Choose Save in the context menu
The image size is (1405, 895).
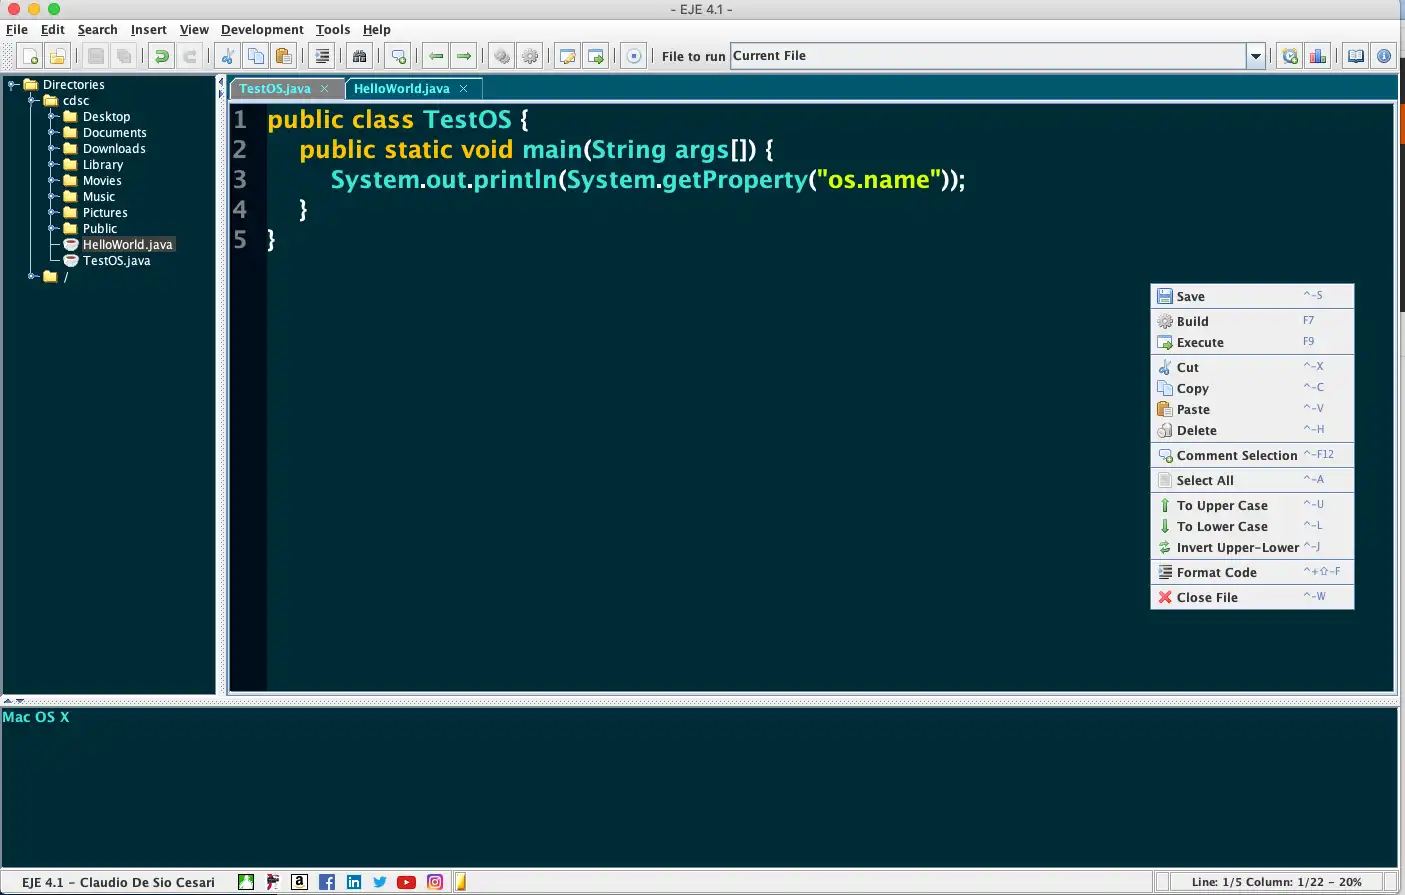(x=1252, y=296)
